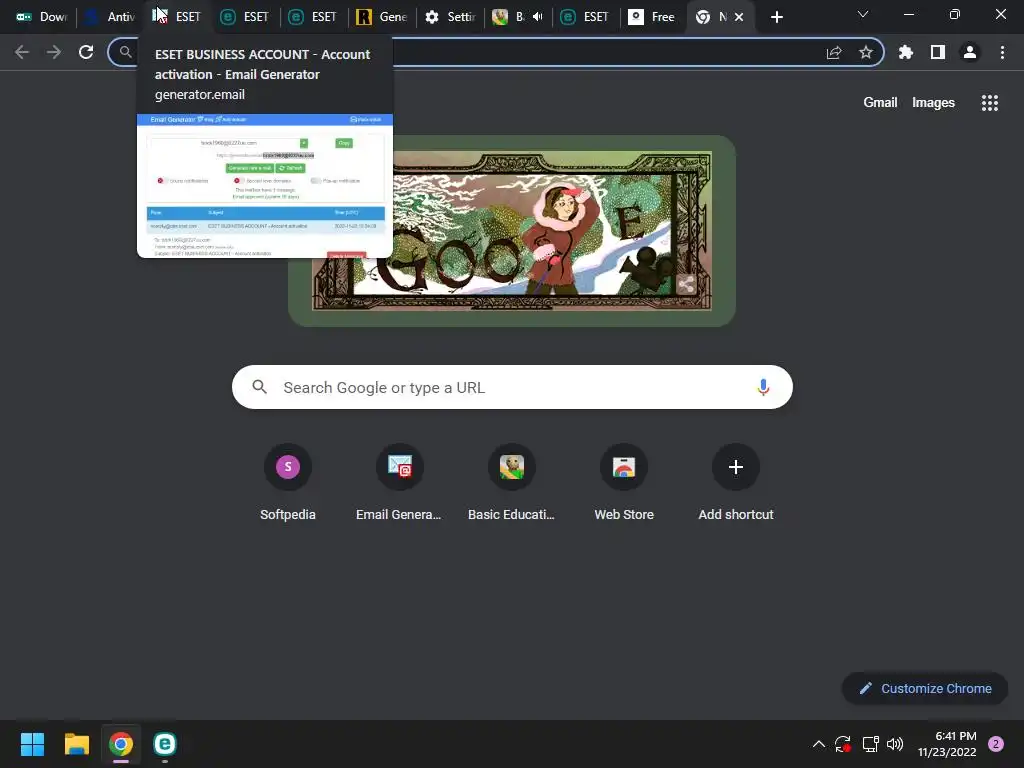Expand the tab search chevron
1024x768 pixels.
tap(863, 14)
